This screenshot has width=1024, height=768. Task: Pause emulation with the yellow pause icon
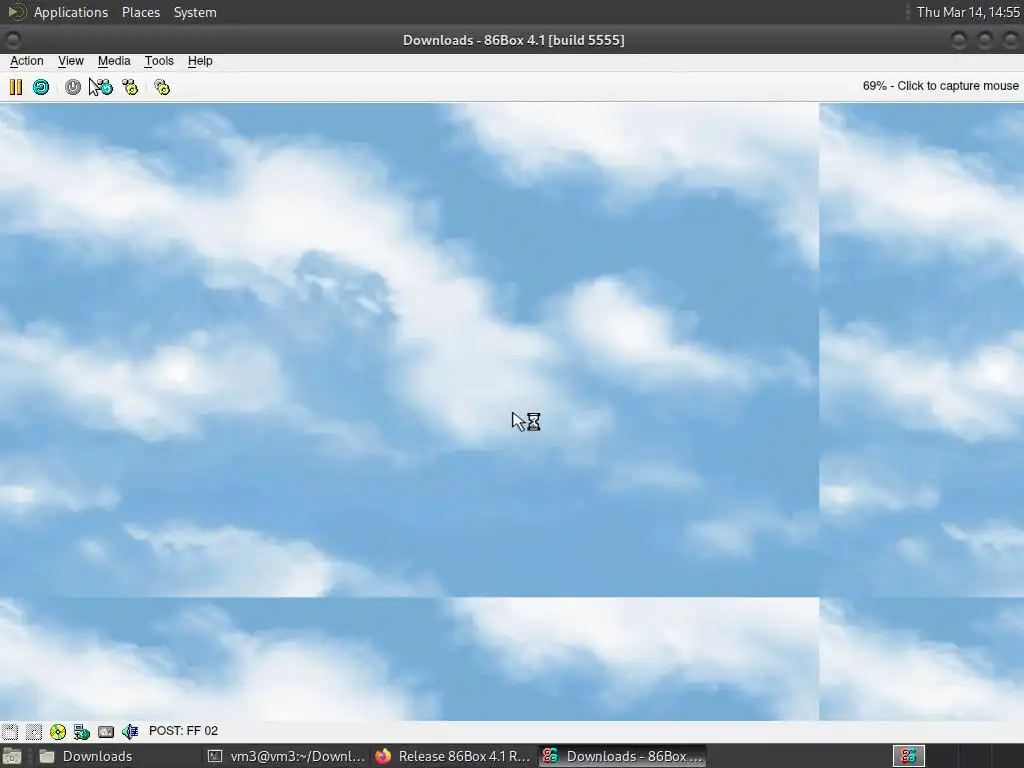tap(16, 87)
